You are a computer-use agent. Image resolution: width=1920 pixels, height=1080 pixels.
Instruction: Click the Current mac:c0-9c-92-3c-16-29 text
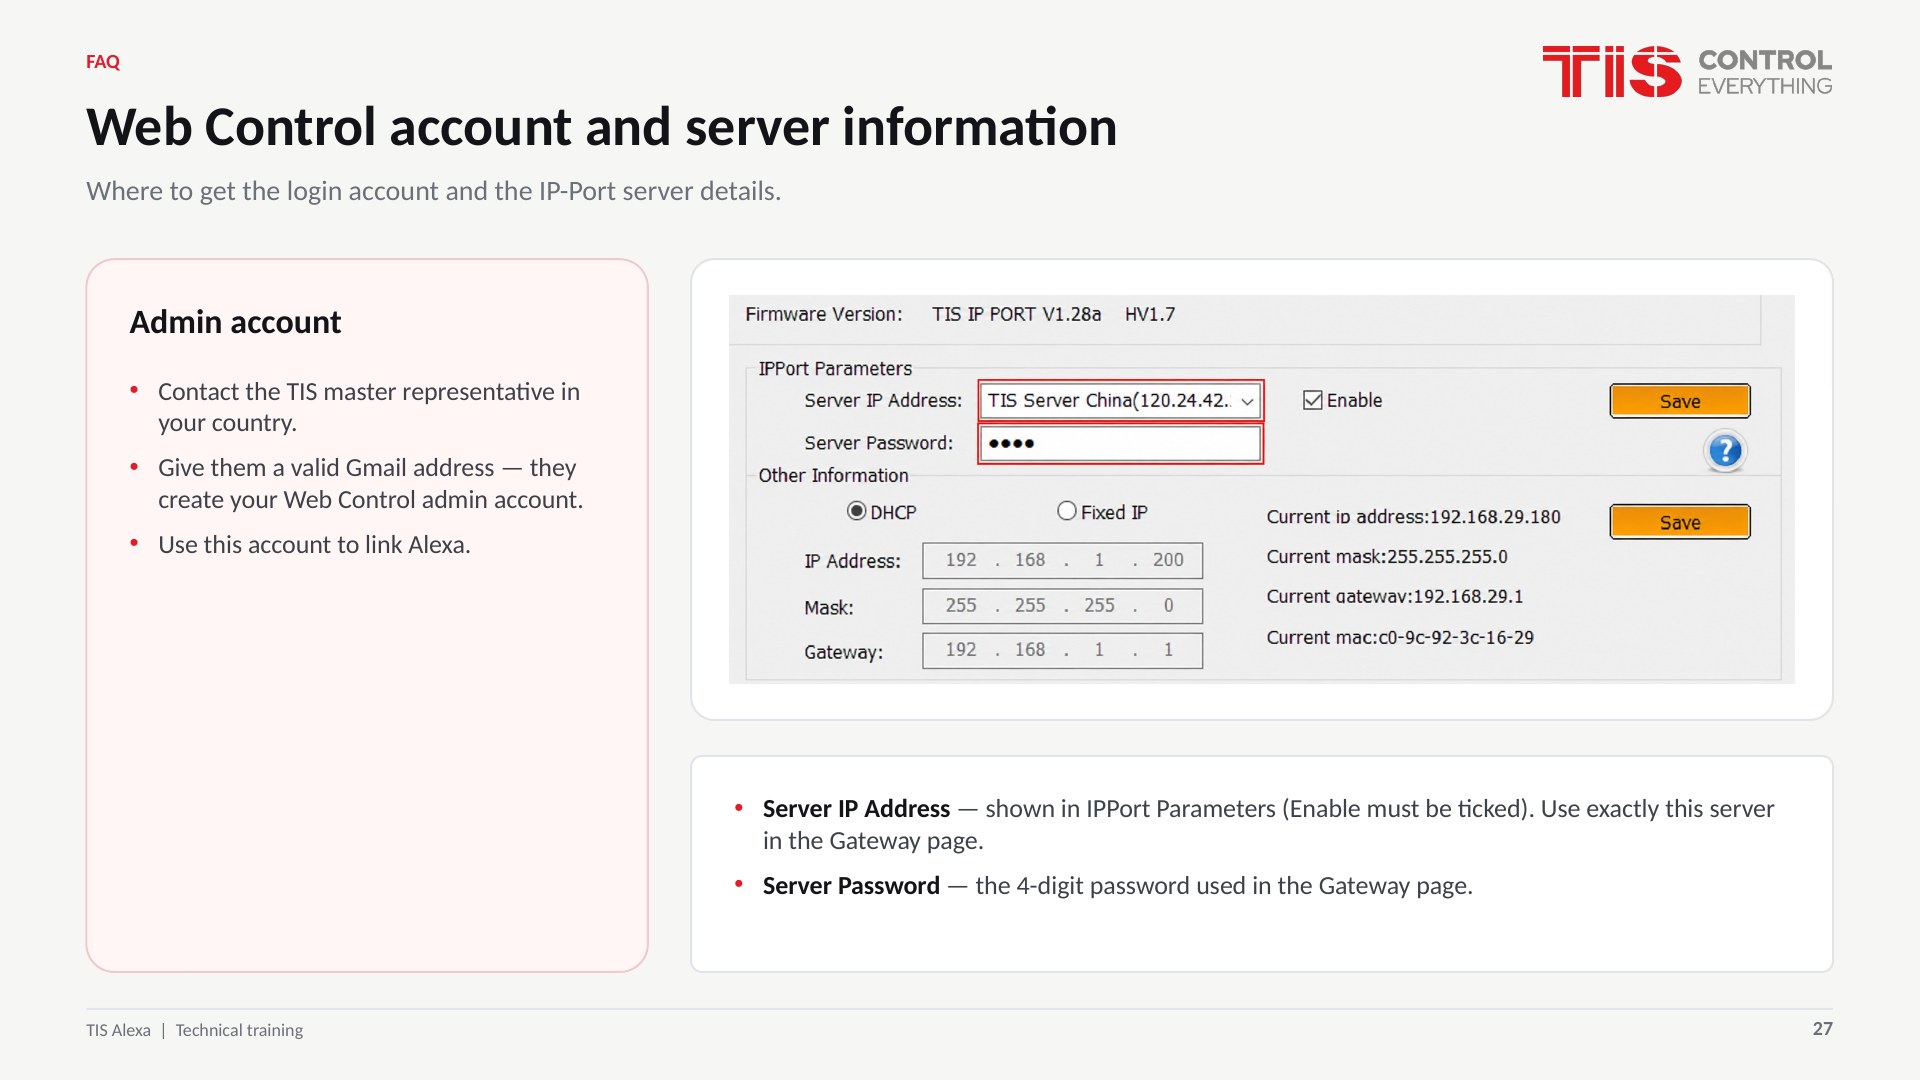[x=1400, y=637]
